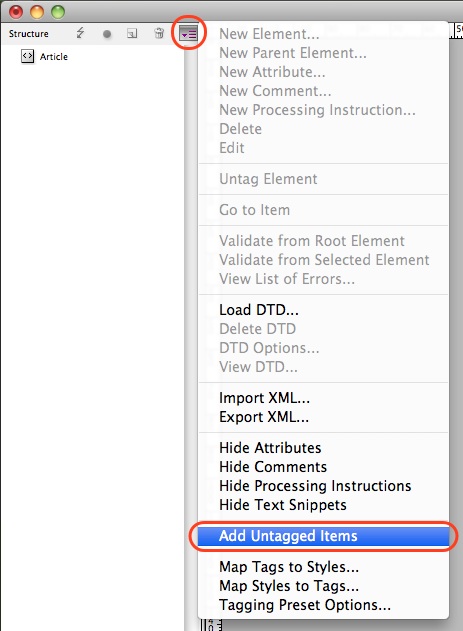463x631 pixels.
Task: Click the add attribute dot icon
Action: pyautogui.click(x=107, y=34)
